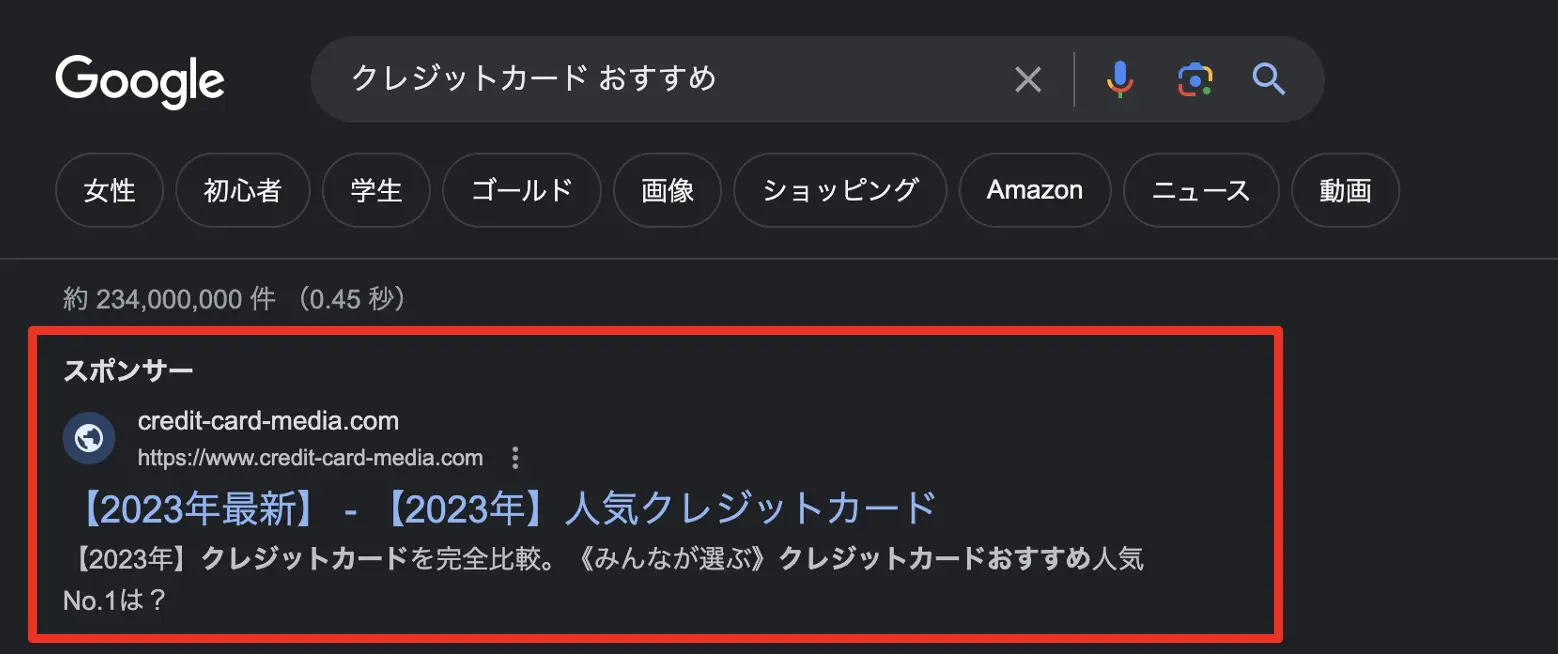Viewport: 1558px width, 654px height.
Task: Open the 動画 results tab
Action: tap(1345, 190)
